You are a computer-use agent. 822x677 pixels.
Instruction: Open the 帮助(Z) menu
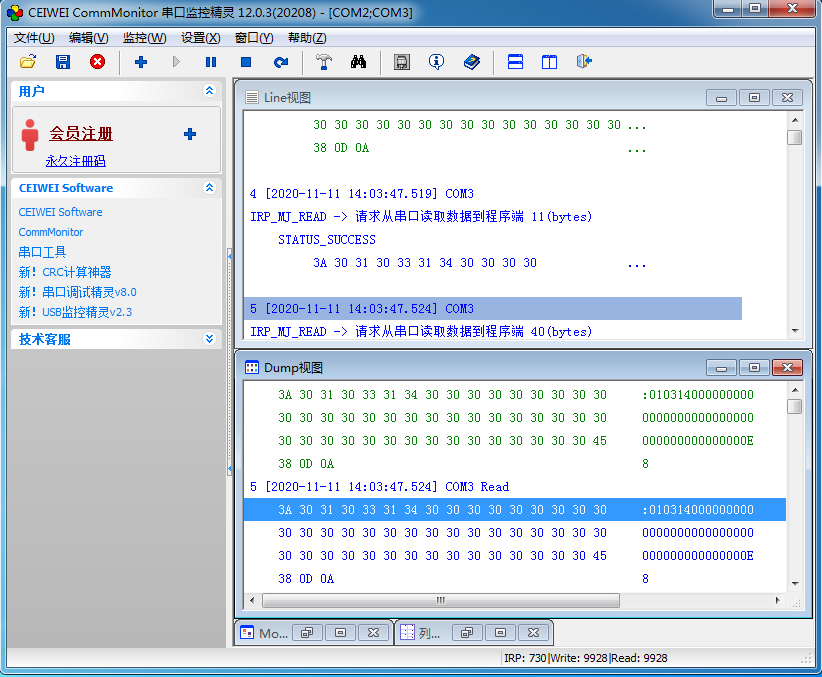click(307, 38)
